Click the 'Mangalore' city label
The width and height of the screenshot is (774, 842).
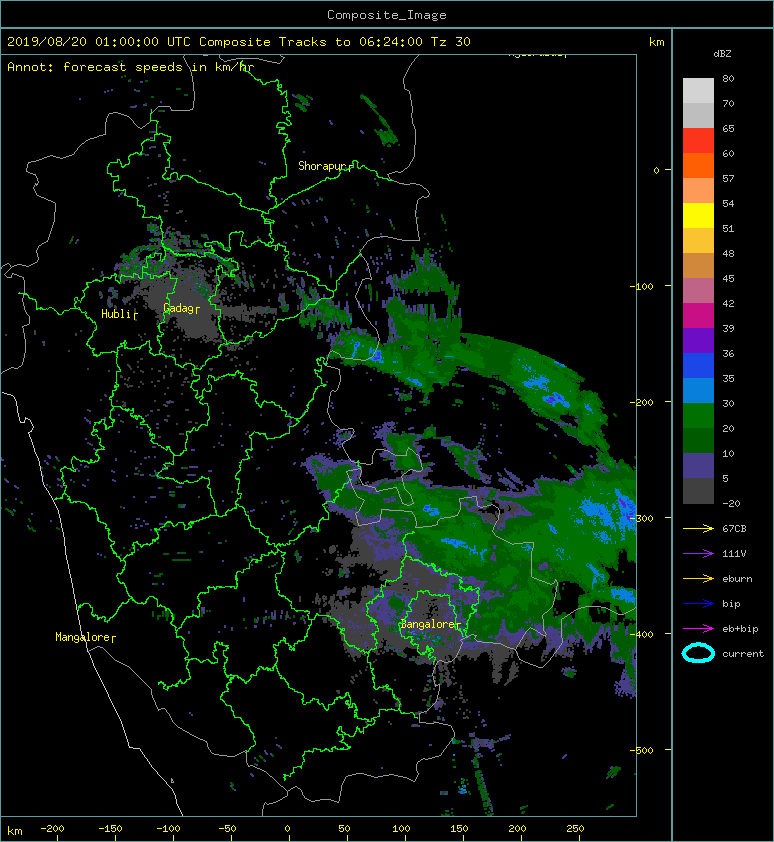tap(82, 637)
